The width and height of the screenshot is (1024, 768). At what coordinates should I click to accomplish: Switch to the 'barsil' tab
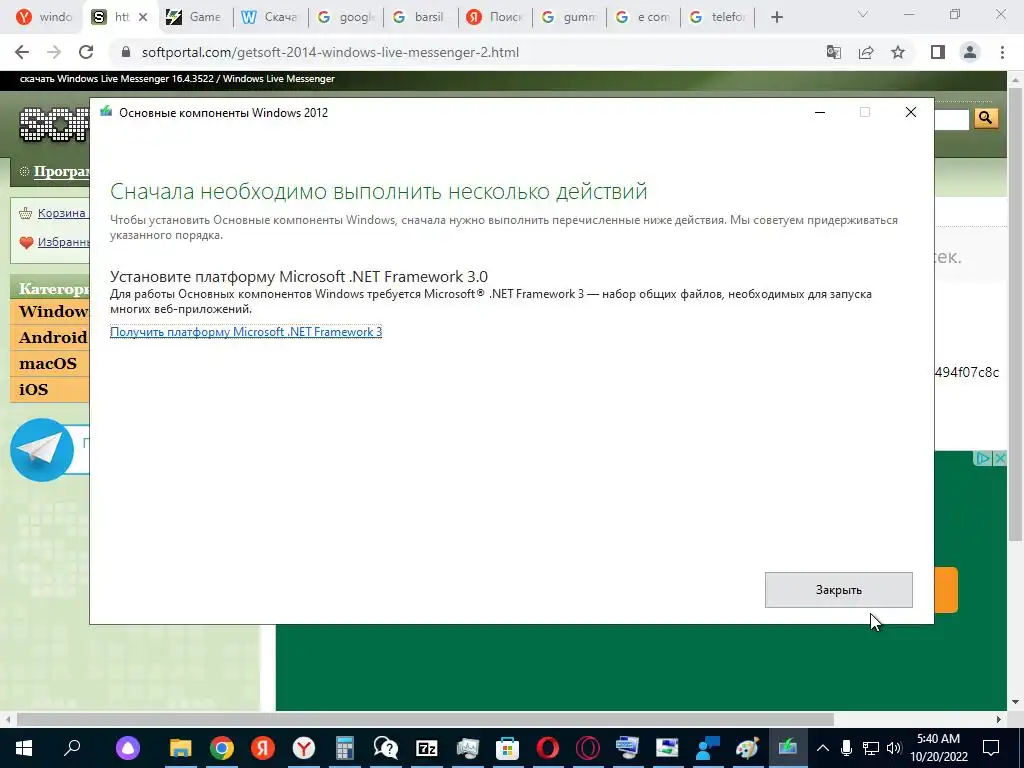420,17
